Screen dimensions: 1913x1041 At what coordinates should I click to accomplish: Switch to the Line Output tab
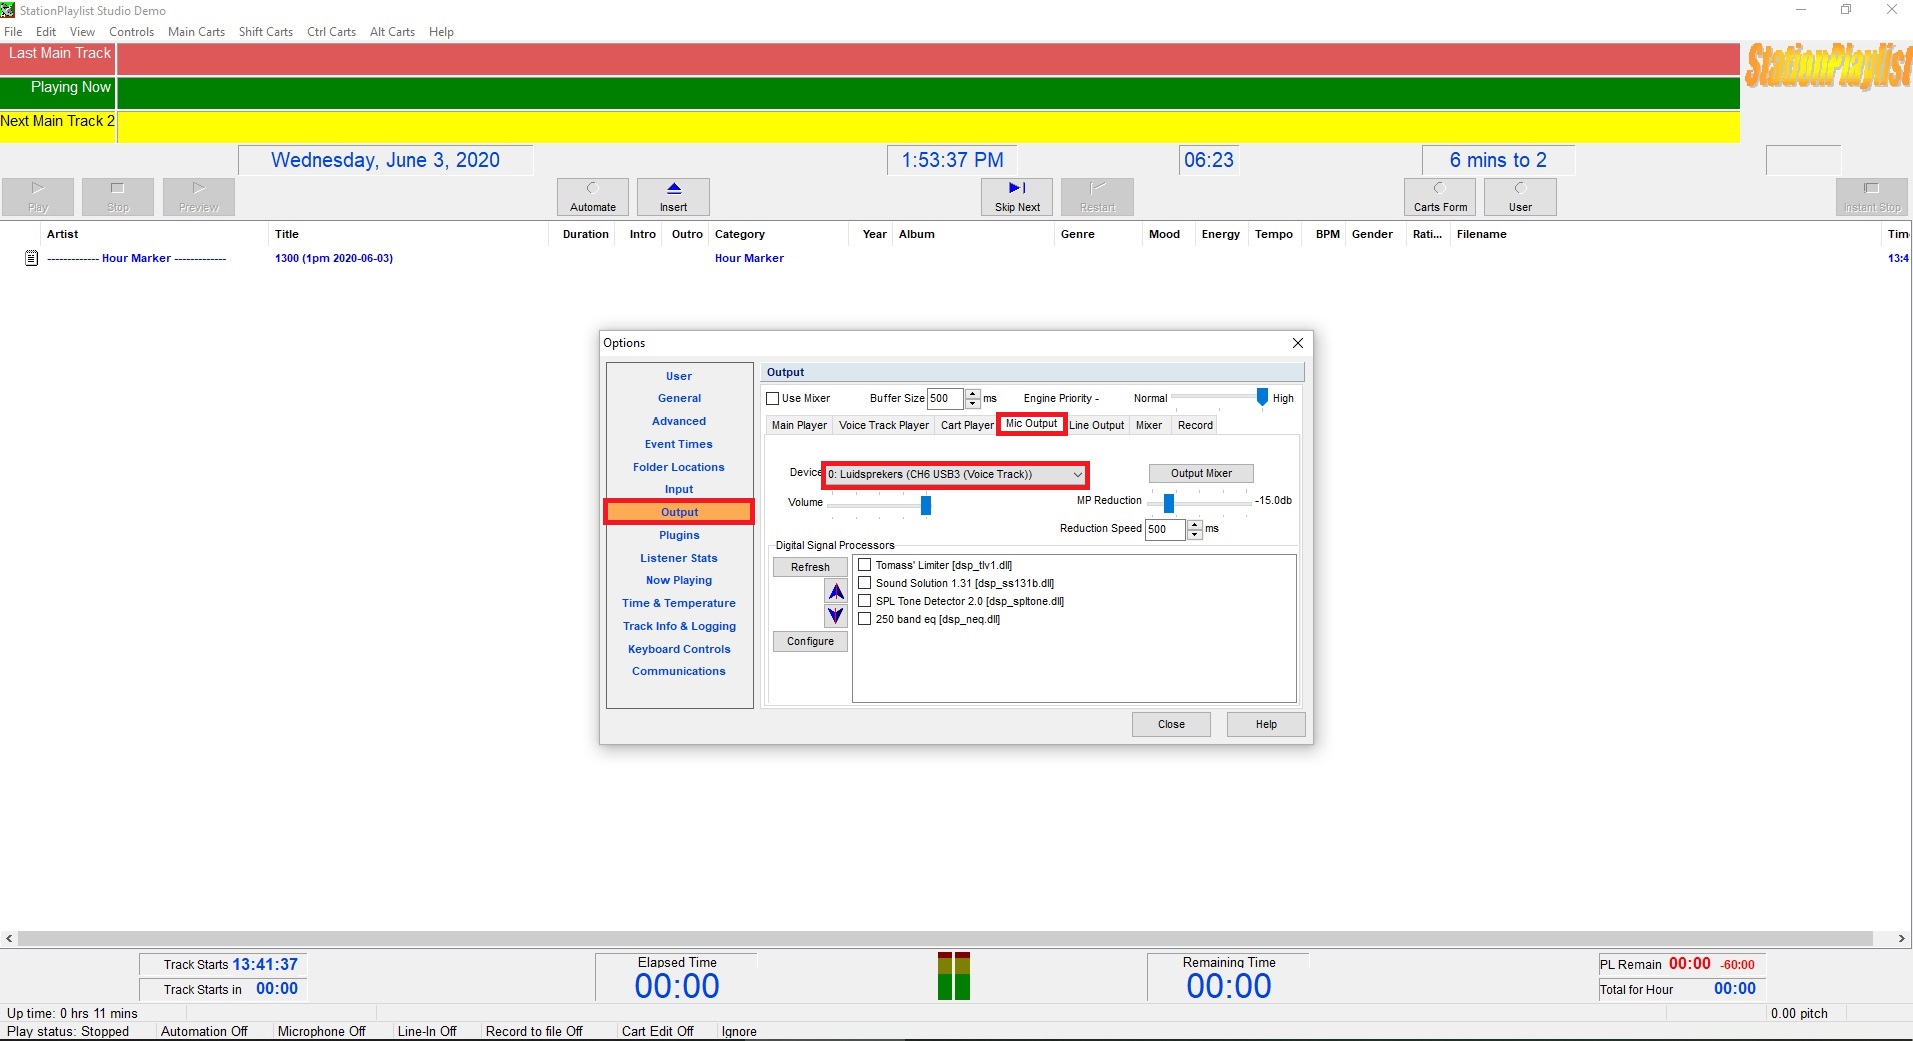click(1096, 425)
